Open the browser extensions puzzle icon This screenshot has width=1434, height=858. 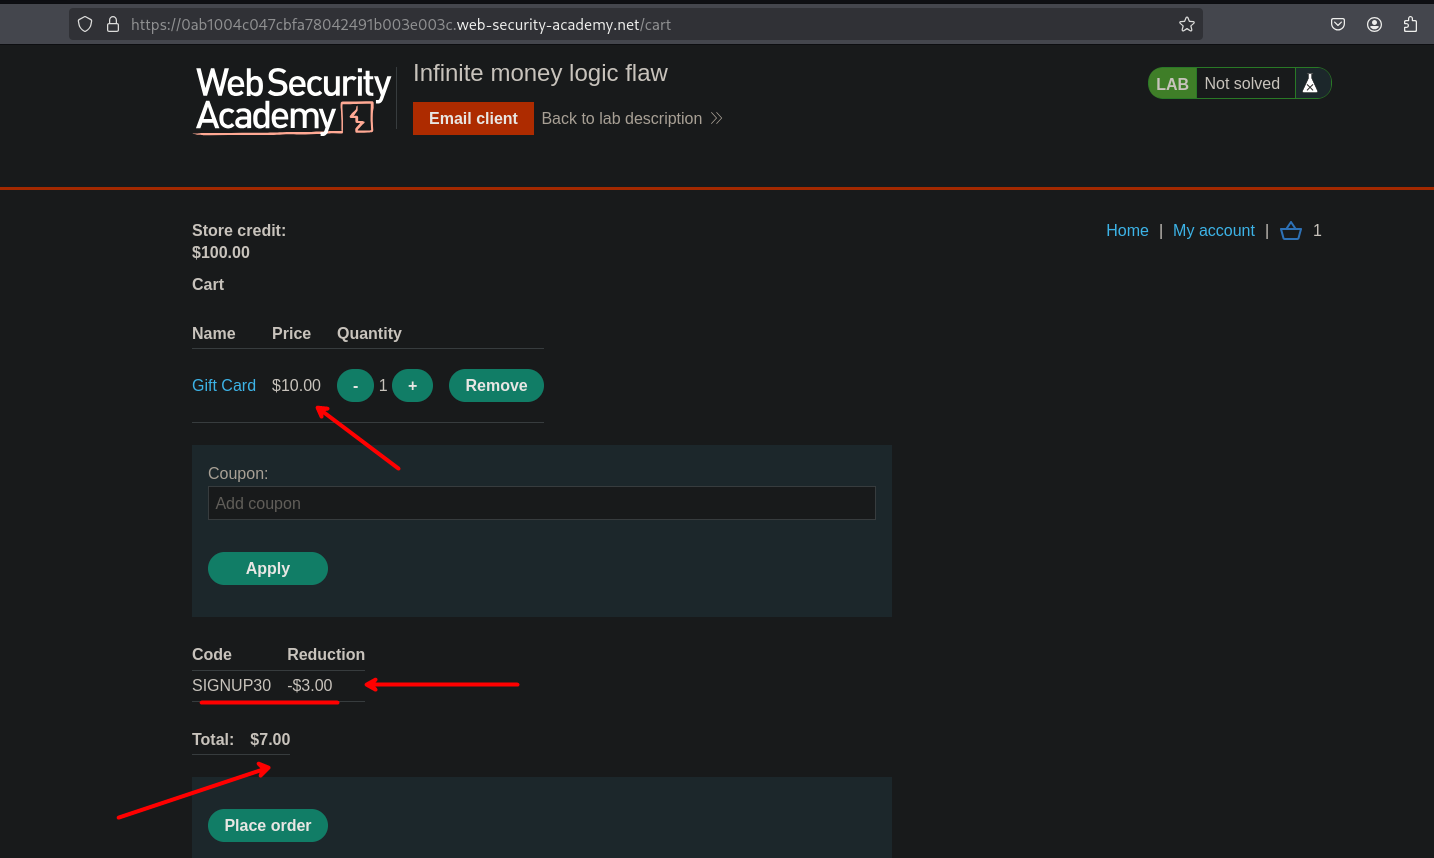(x=1410, y=24)
